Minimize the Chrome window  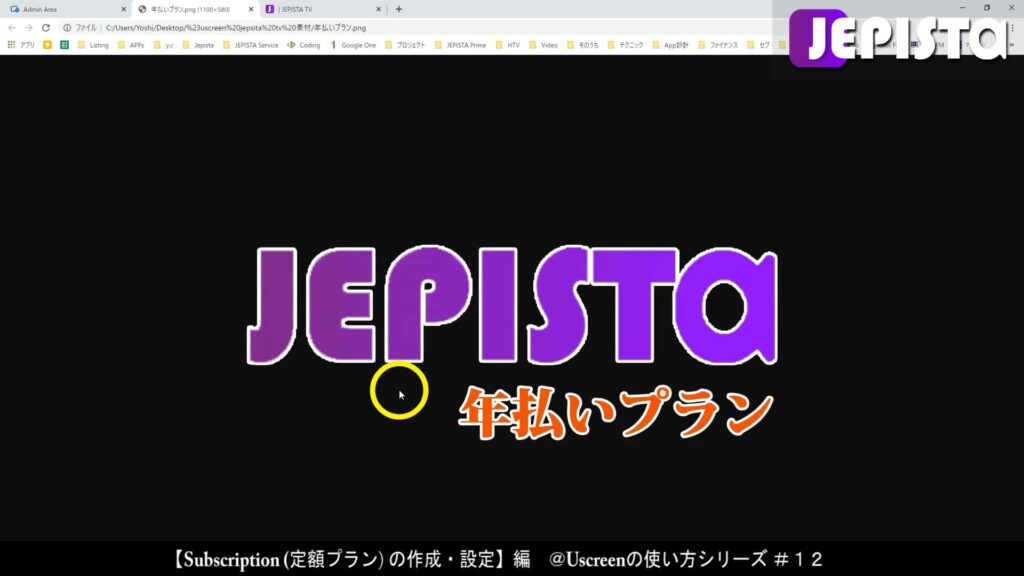click(x=962, y=8)
